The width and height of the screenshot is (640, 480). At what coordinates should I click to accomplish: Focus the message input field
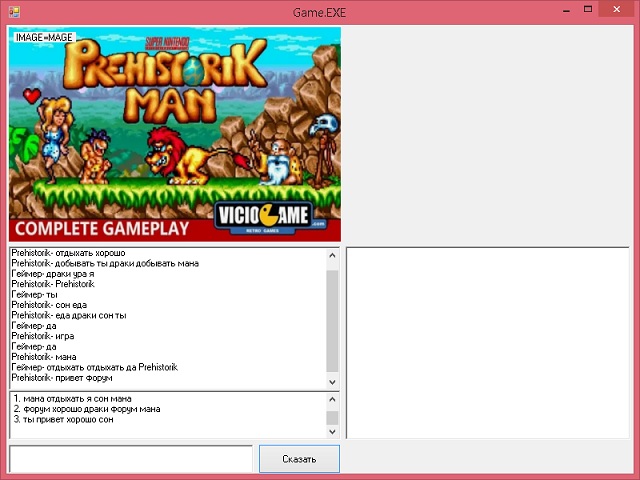pos(131,459)
